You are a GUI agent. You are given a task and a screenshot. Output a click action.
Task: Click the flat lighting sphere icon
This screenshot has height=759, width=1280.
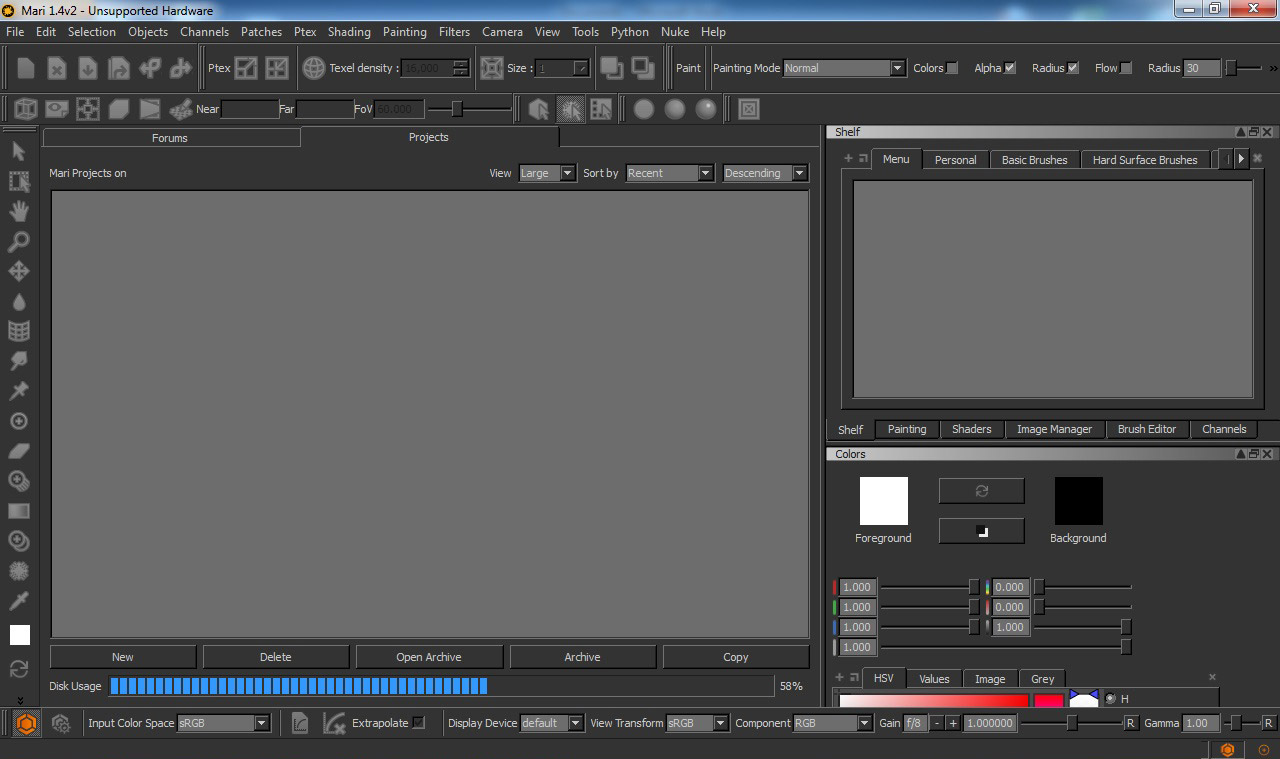[644, 109]
